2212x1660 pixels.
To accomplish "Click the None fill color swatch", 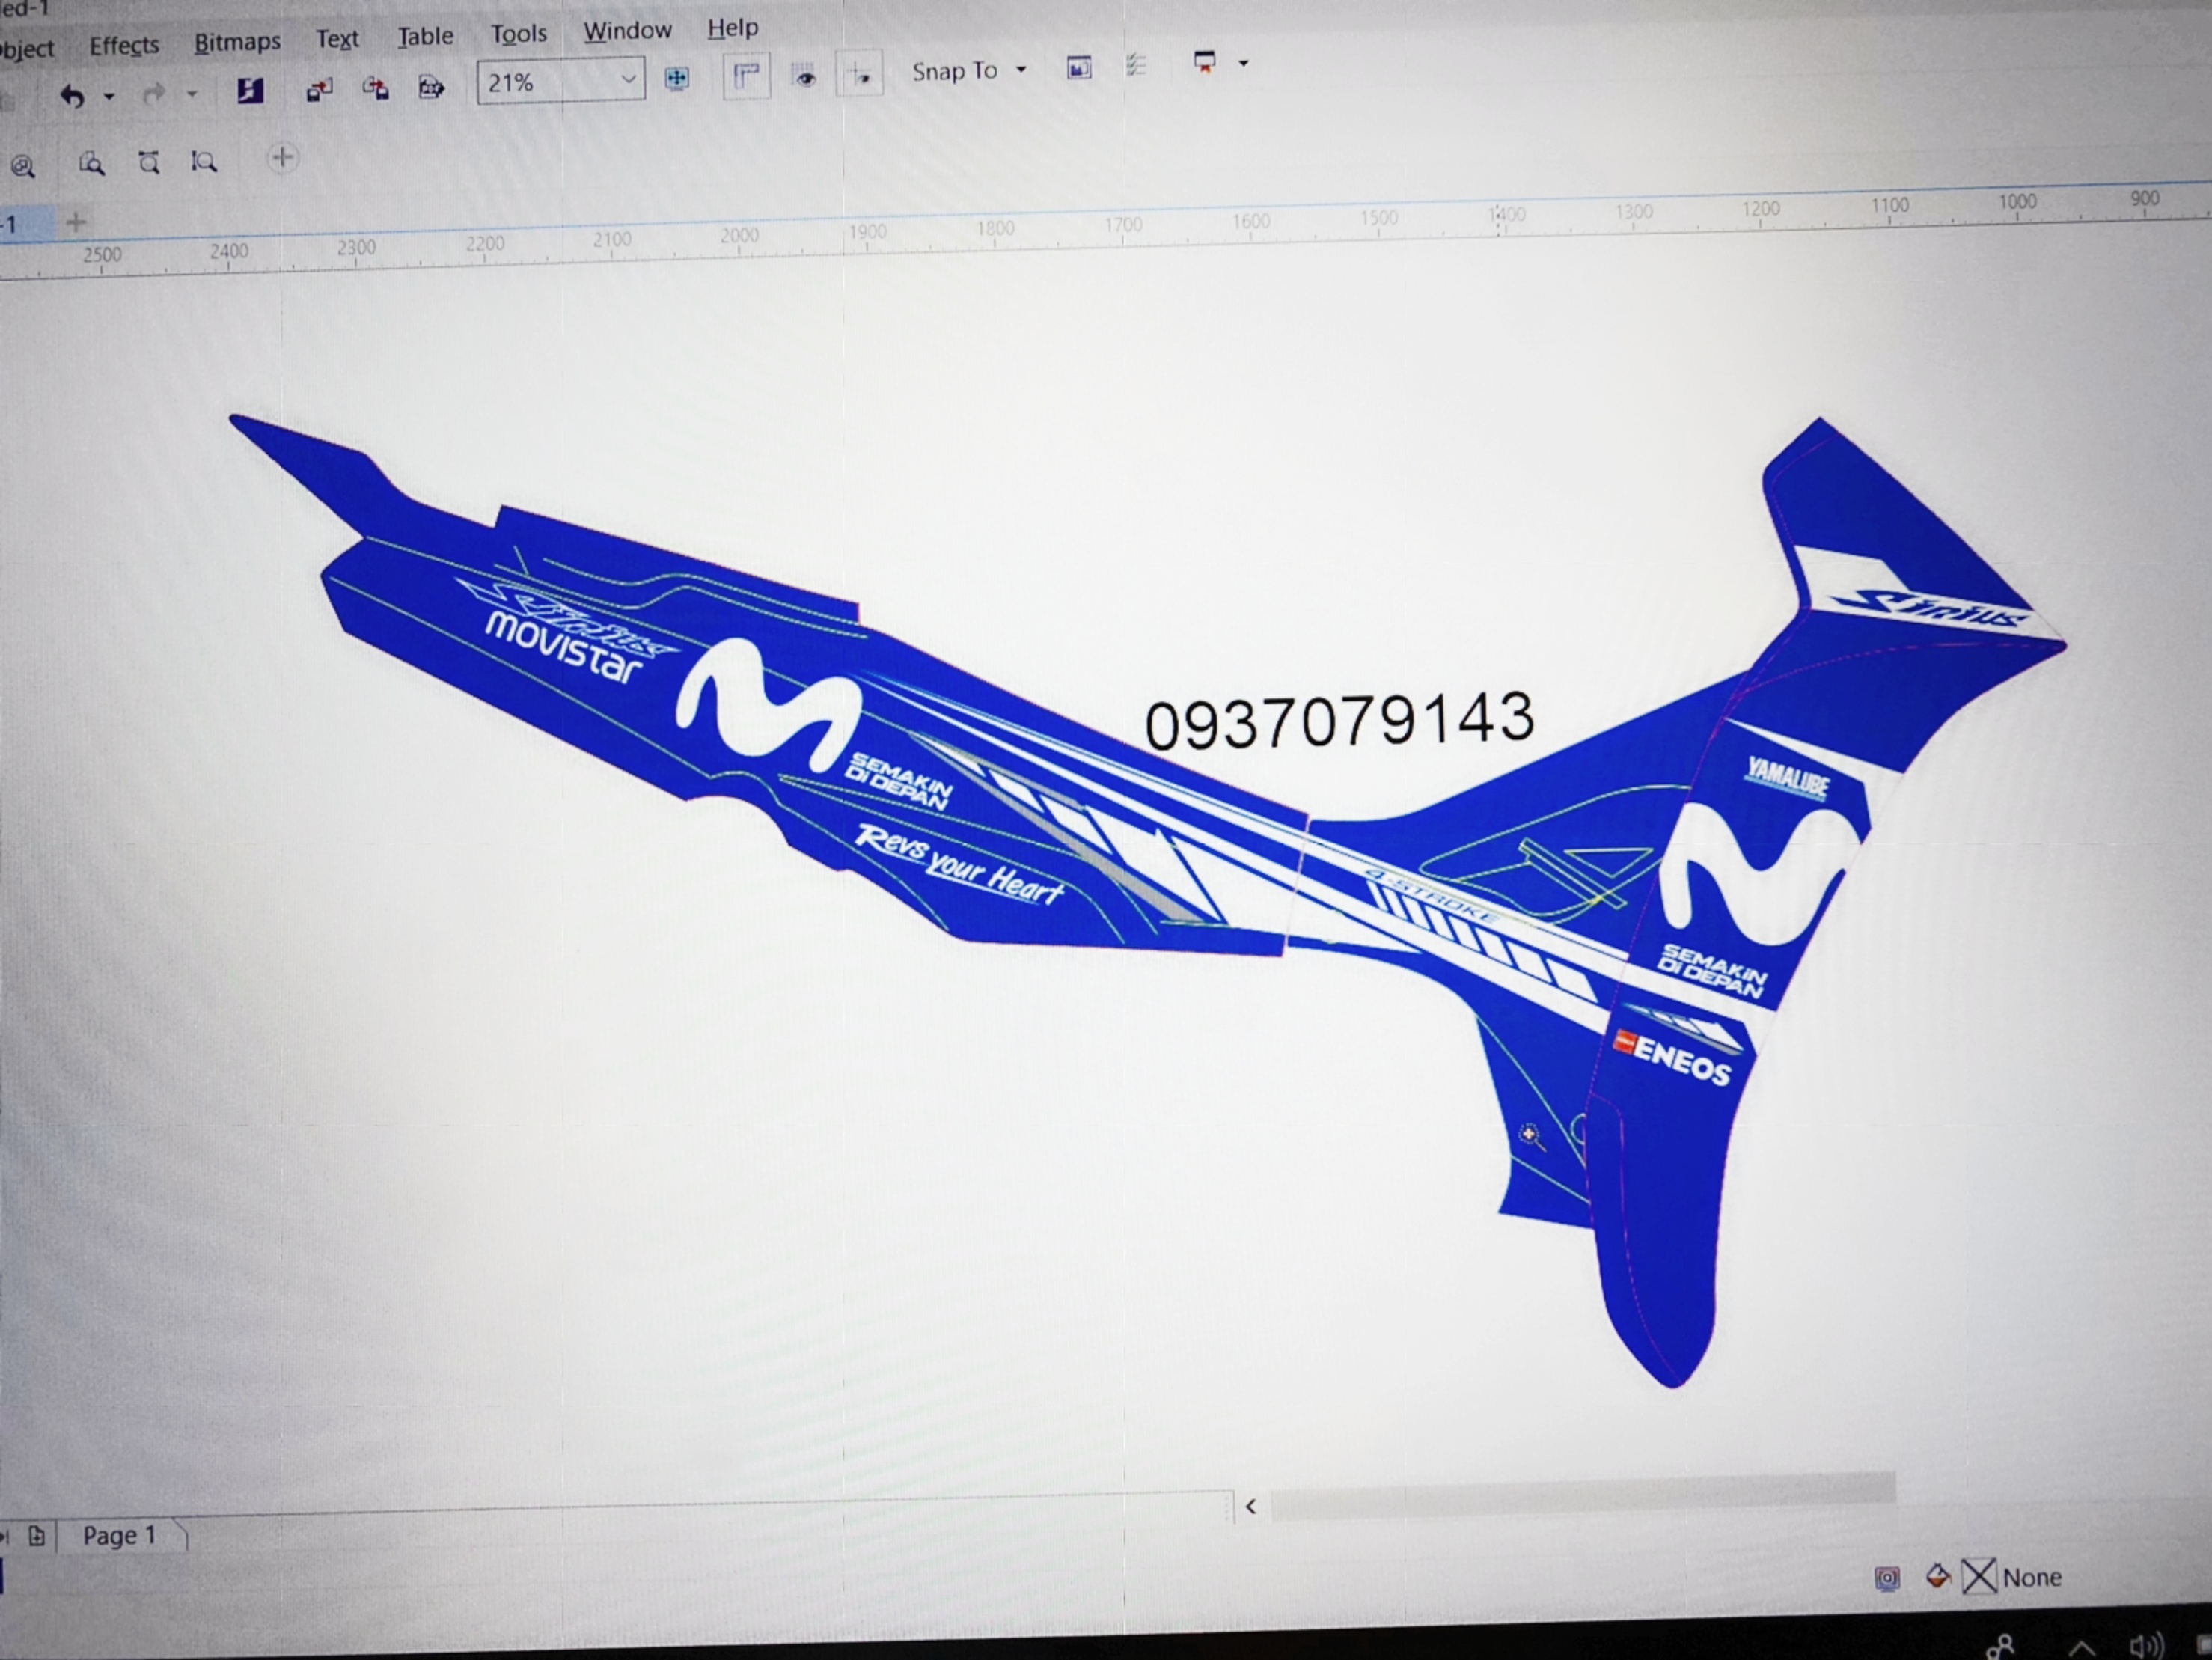I will [1978, 1577].
